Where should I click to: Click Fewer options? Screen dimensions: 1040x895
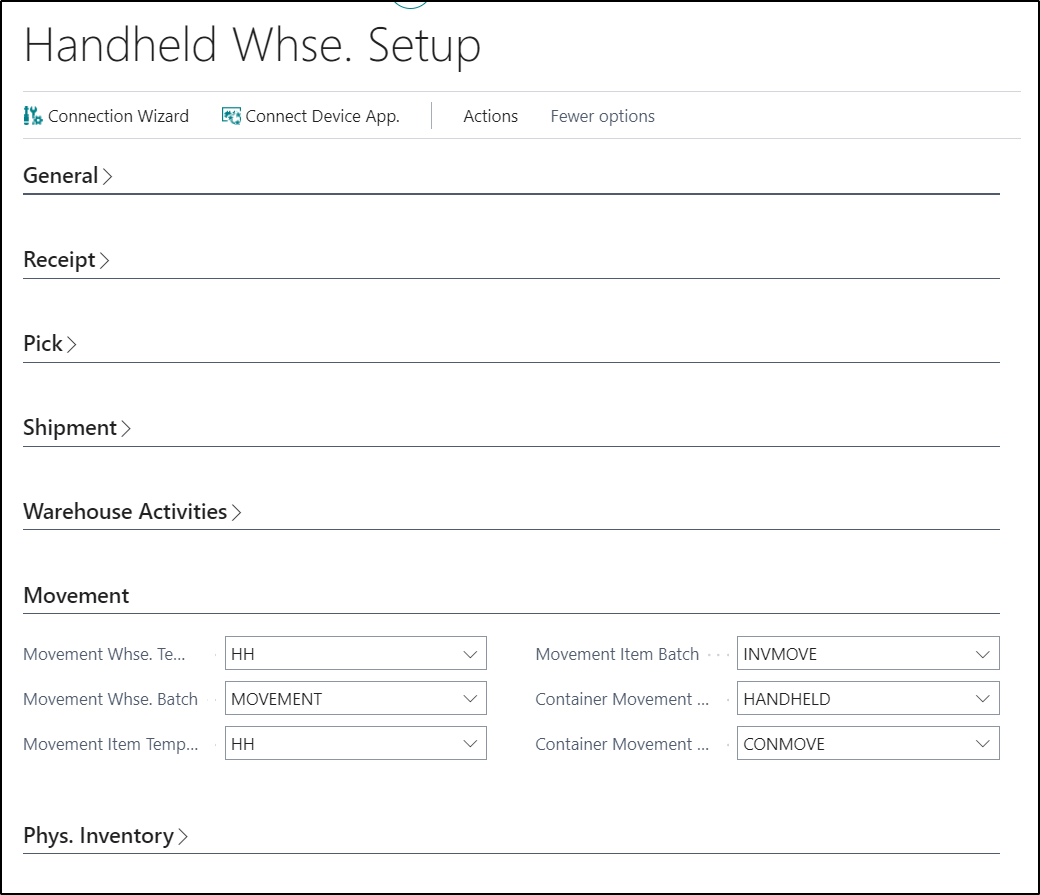click(602, 116)
